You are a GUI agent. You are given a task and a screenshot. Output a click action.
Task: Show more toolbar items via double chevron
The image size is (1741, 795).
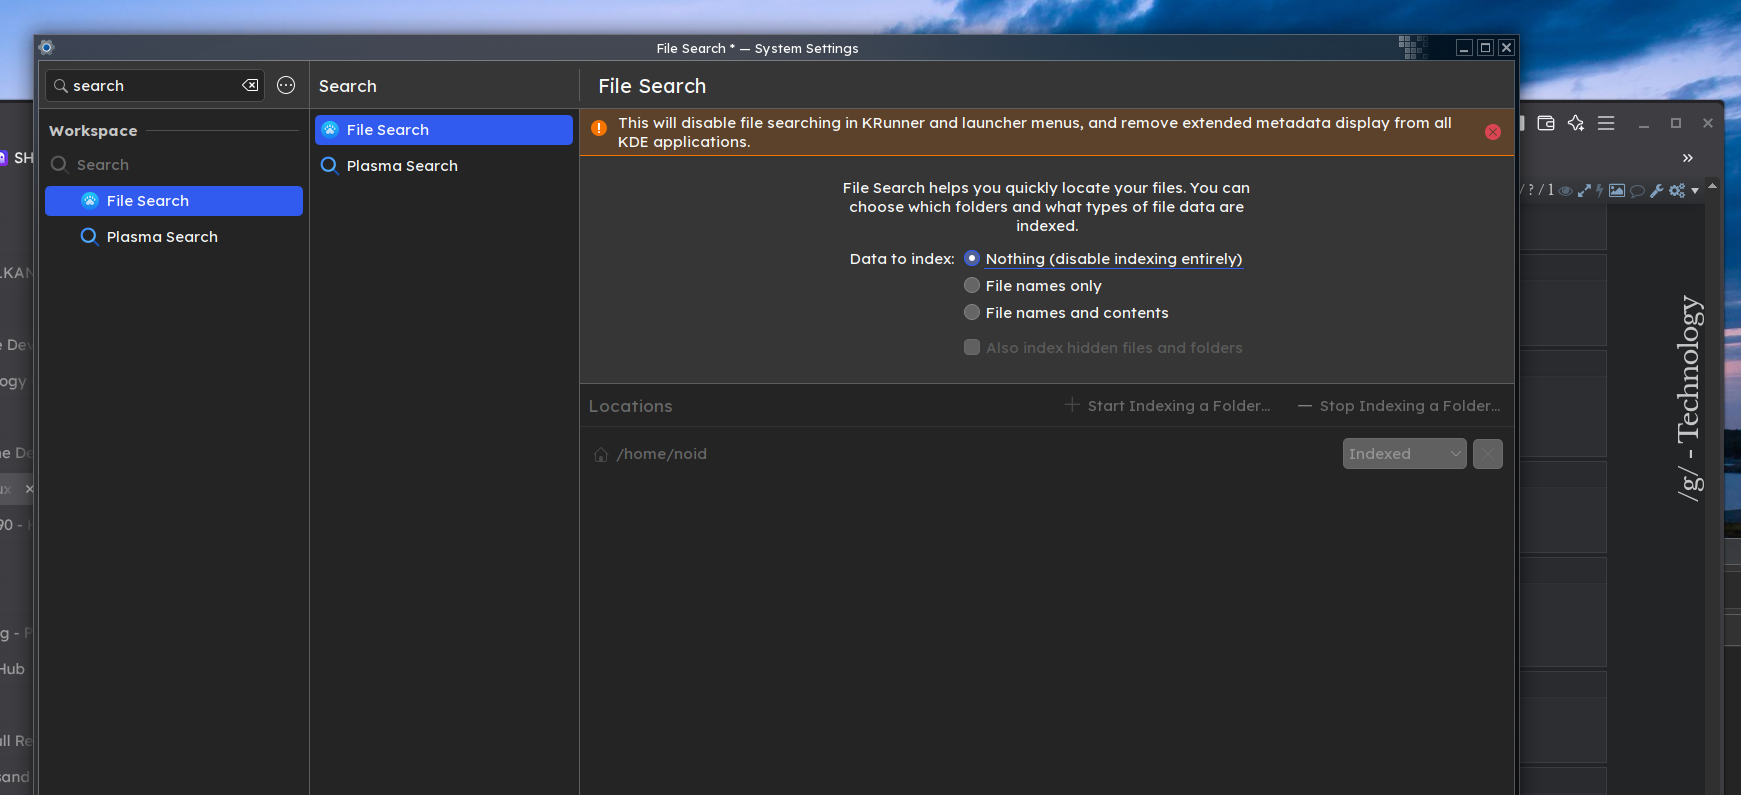[1688, 158]
